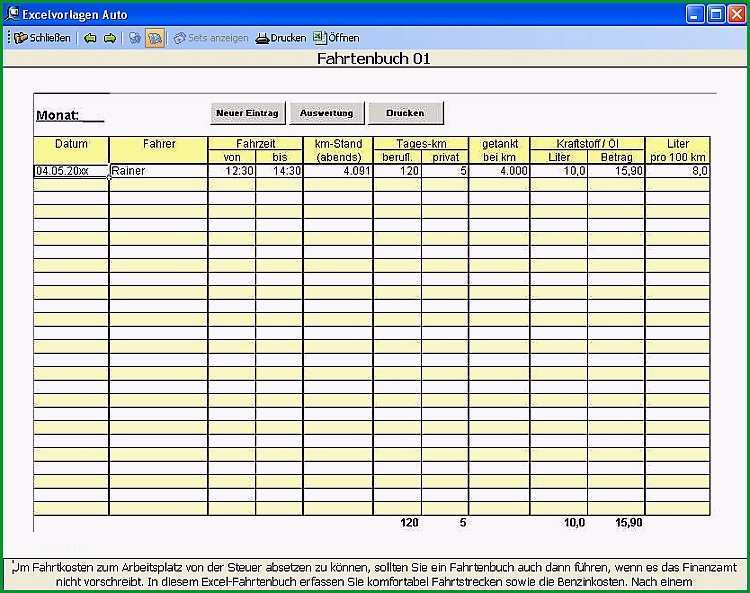Click the greyed icon after the arrows
The width and height of the screenshot is (750, 593).
[135, 38]
